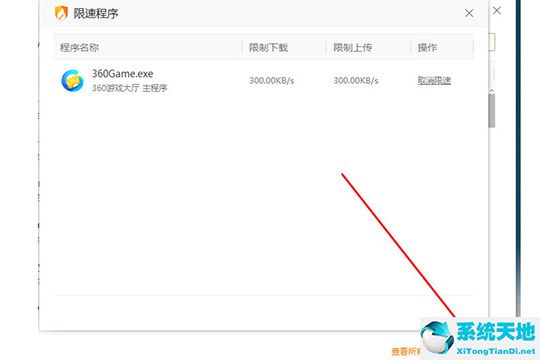Click the 300.00KB/s download limit value
The image size is (540, 360).
point(272,81)
